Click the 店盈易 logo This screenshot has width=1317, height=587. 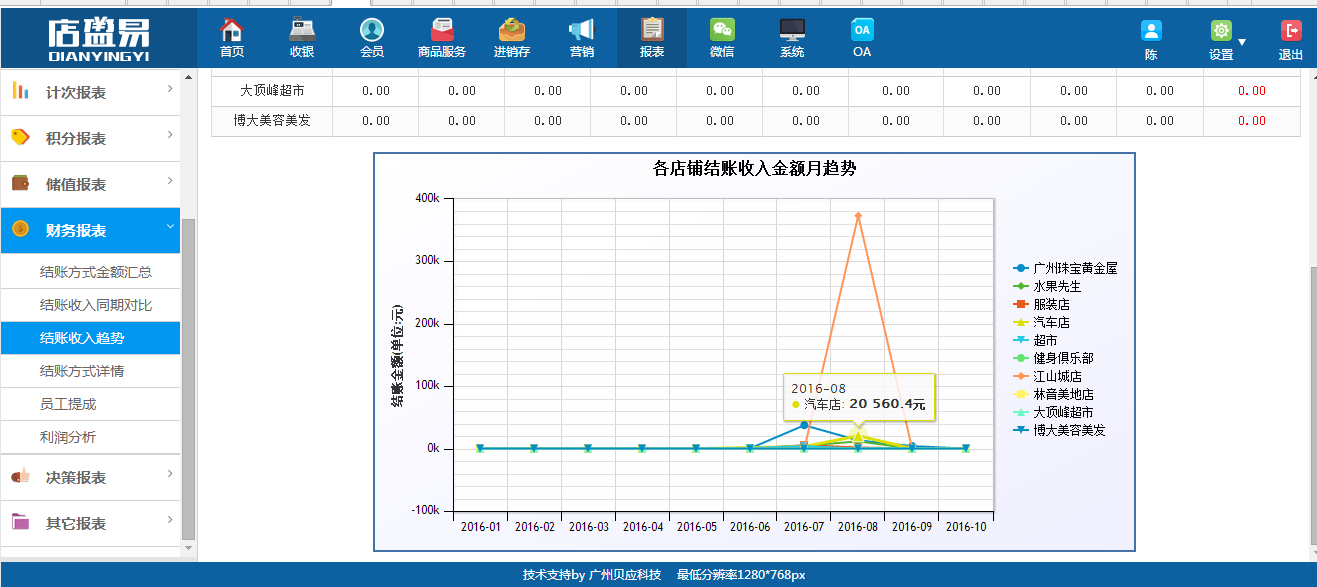(x=98, y=40)
